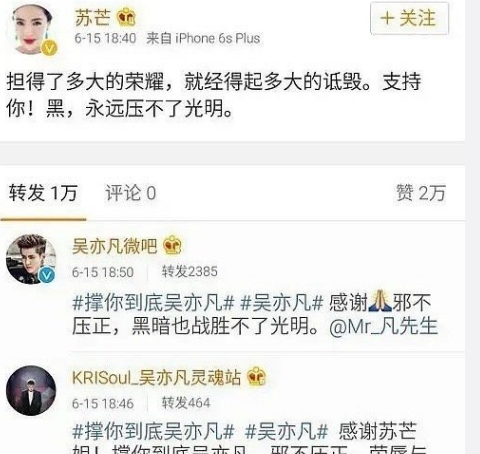Screen dimensions: 480x454
Task: Click the crown badge beside 吴亦凡微吧
Action: [172, 246]
